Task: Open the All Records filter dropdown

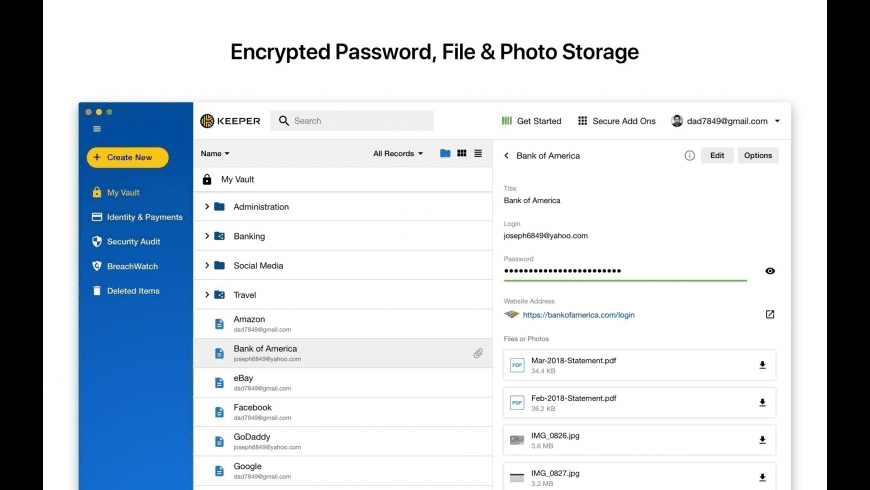Action: point(398,154)
